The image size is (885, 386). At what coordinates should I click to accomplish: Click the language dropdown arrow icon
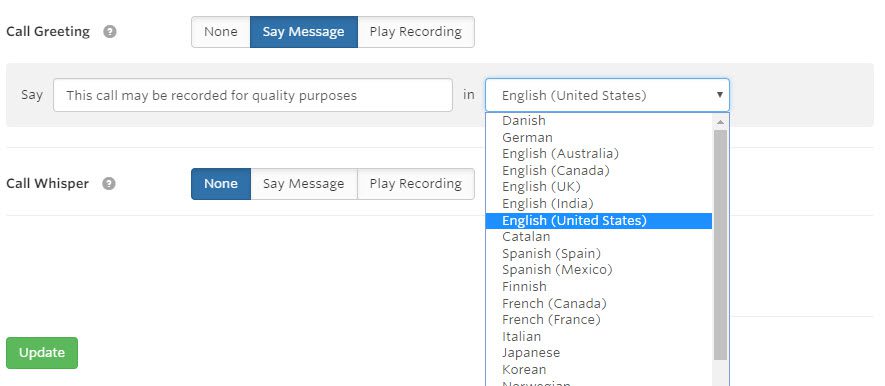point(720,95)
